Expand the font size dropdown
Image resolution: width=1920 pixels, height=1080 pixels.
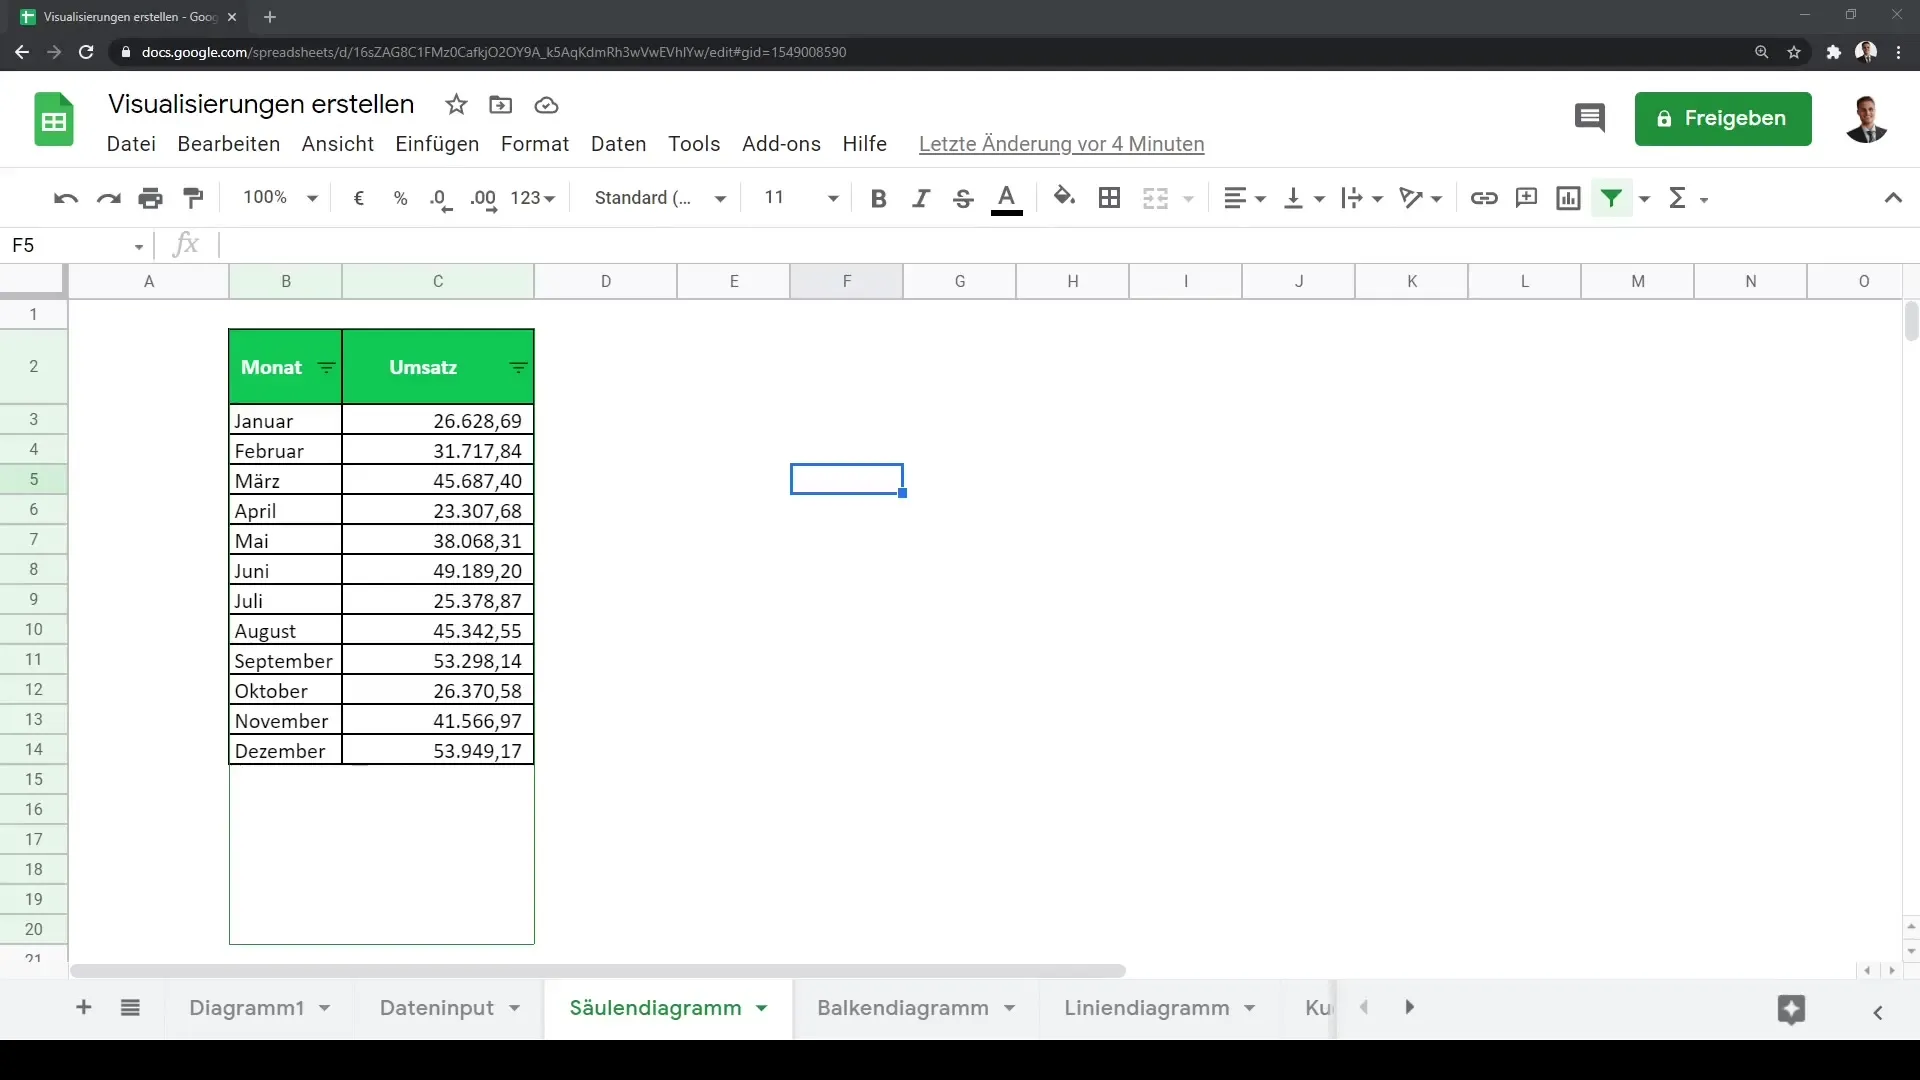pyautogui.click(x=833, y=198)
